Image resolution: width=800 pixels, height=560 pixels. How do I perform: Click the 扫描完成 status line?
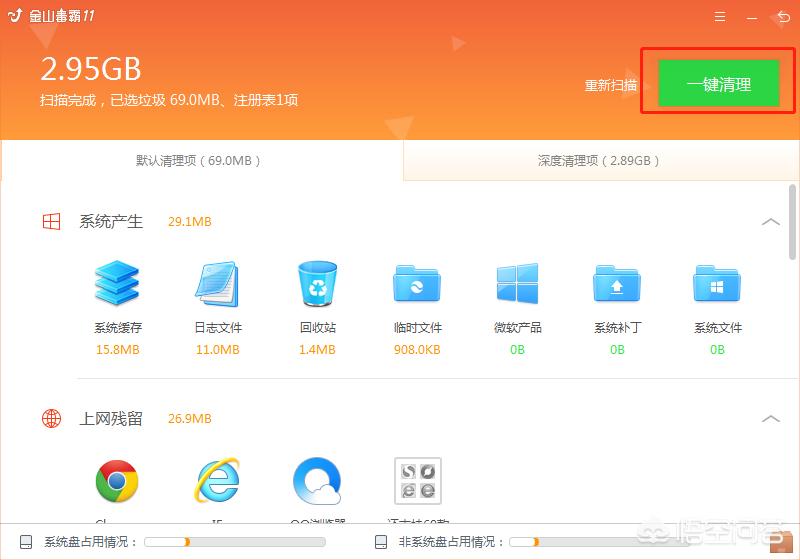pos(169,100)
